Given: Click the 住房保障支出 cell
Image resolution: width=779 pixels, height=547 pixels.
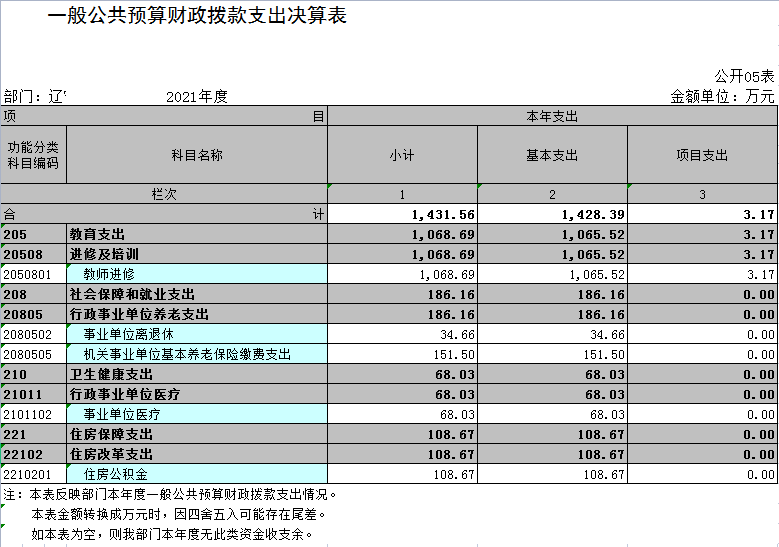Looking at the screenshot, I should 197,434.
